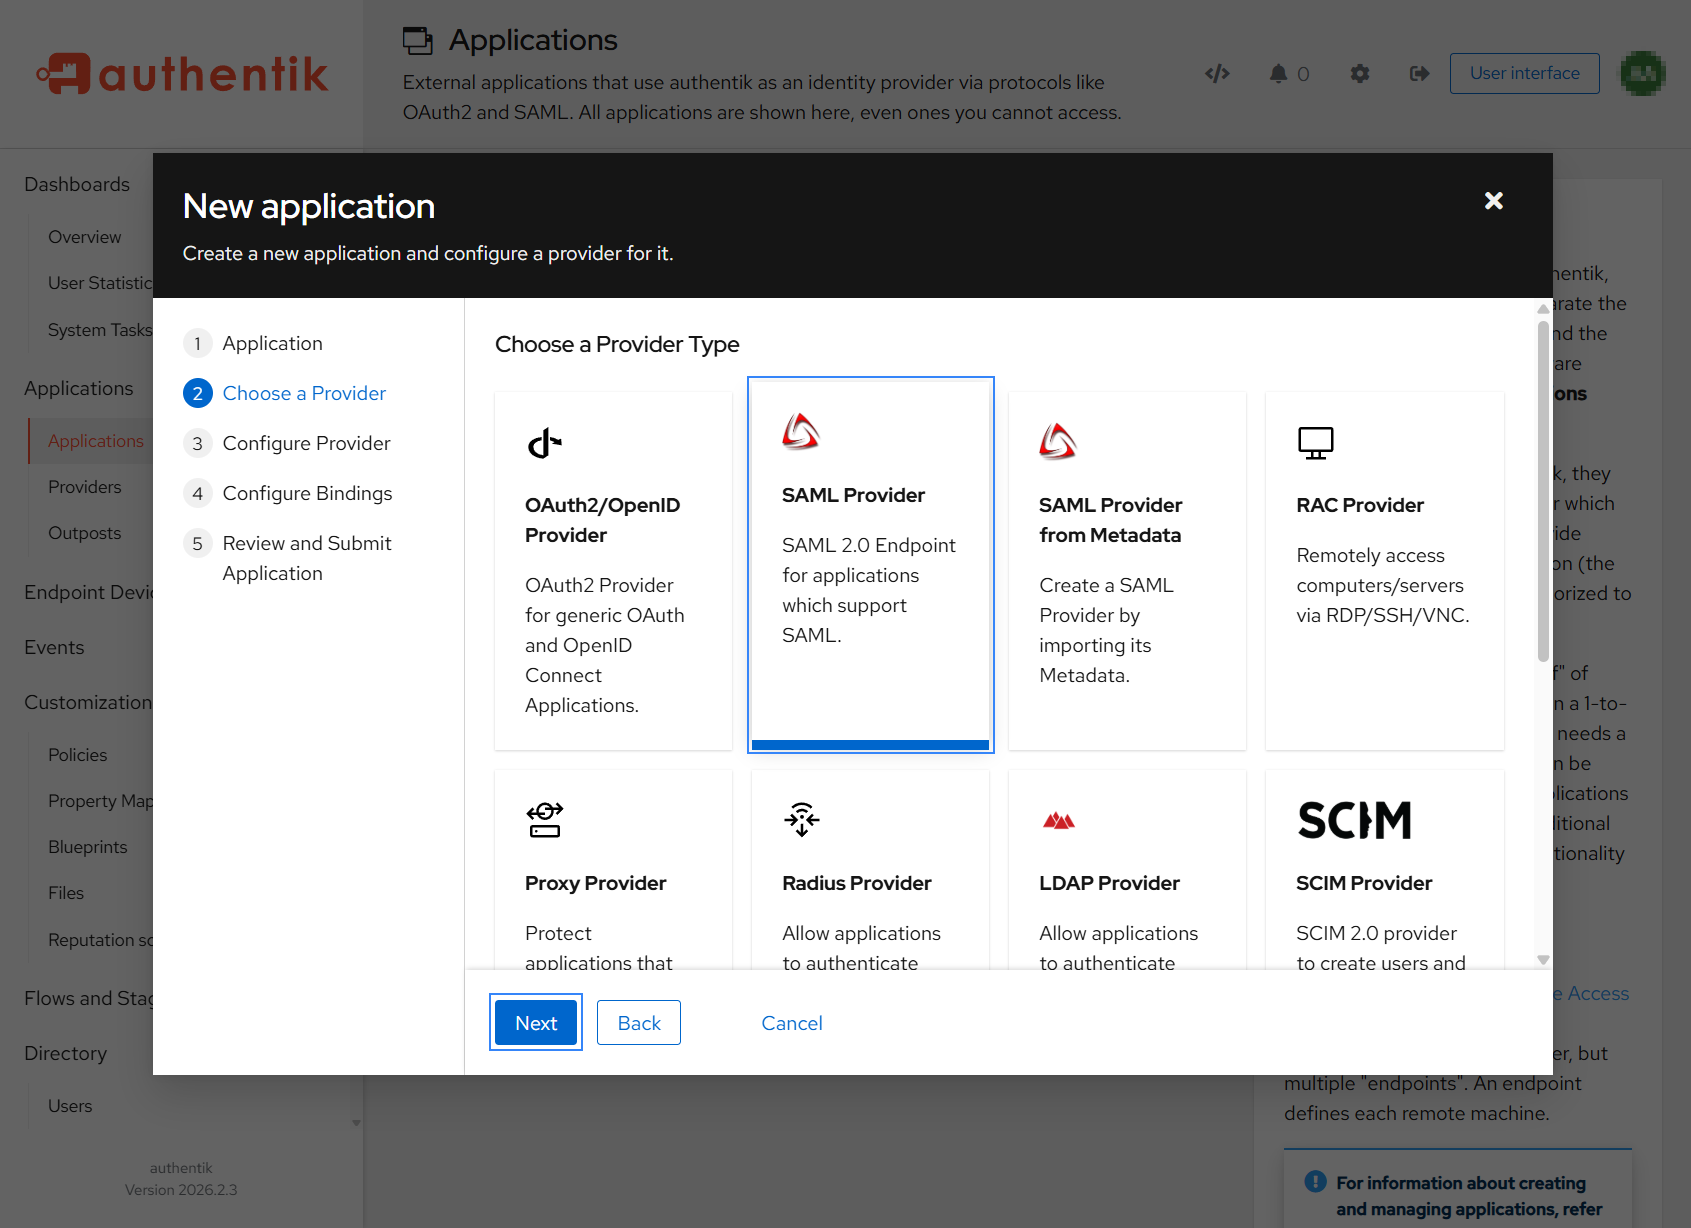Click the authentik logo
The height and width of the screenshot is (1228, 1691).
tap(182, 74)
